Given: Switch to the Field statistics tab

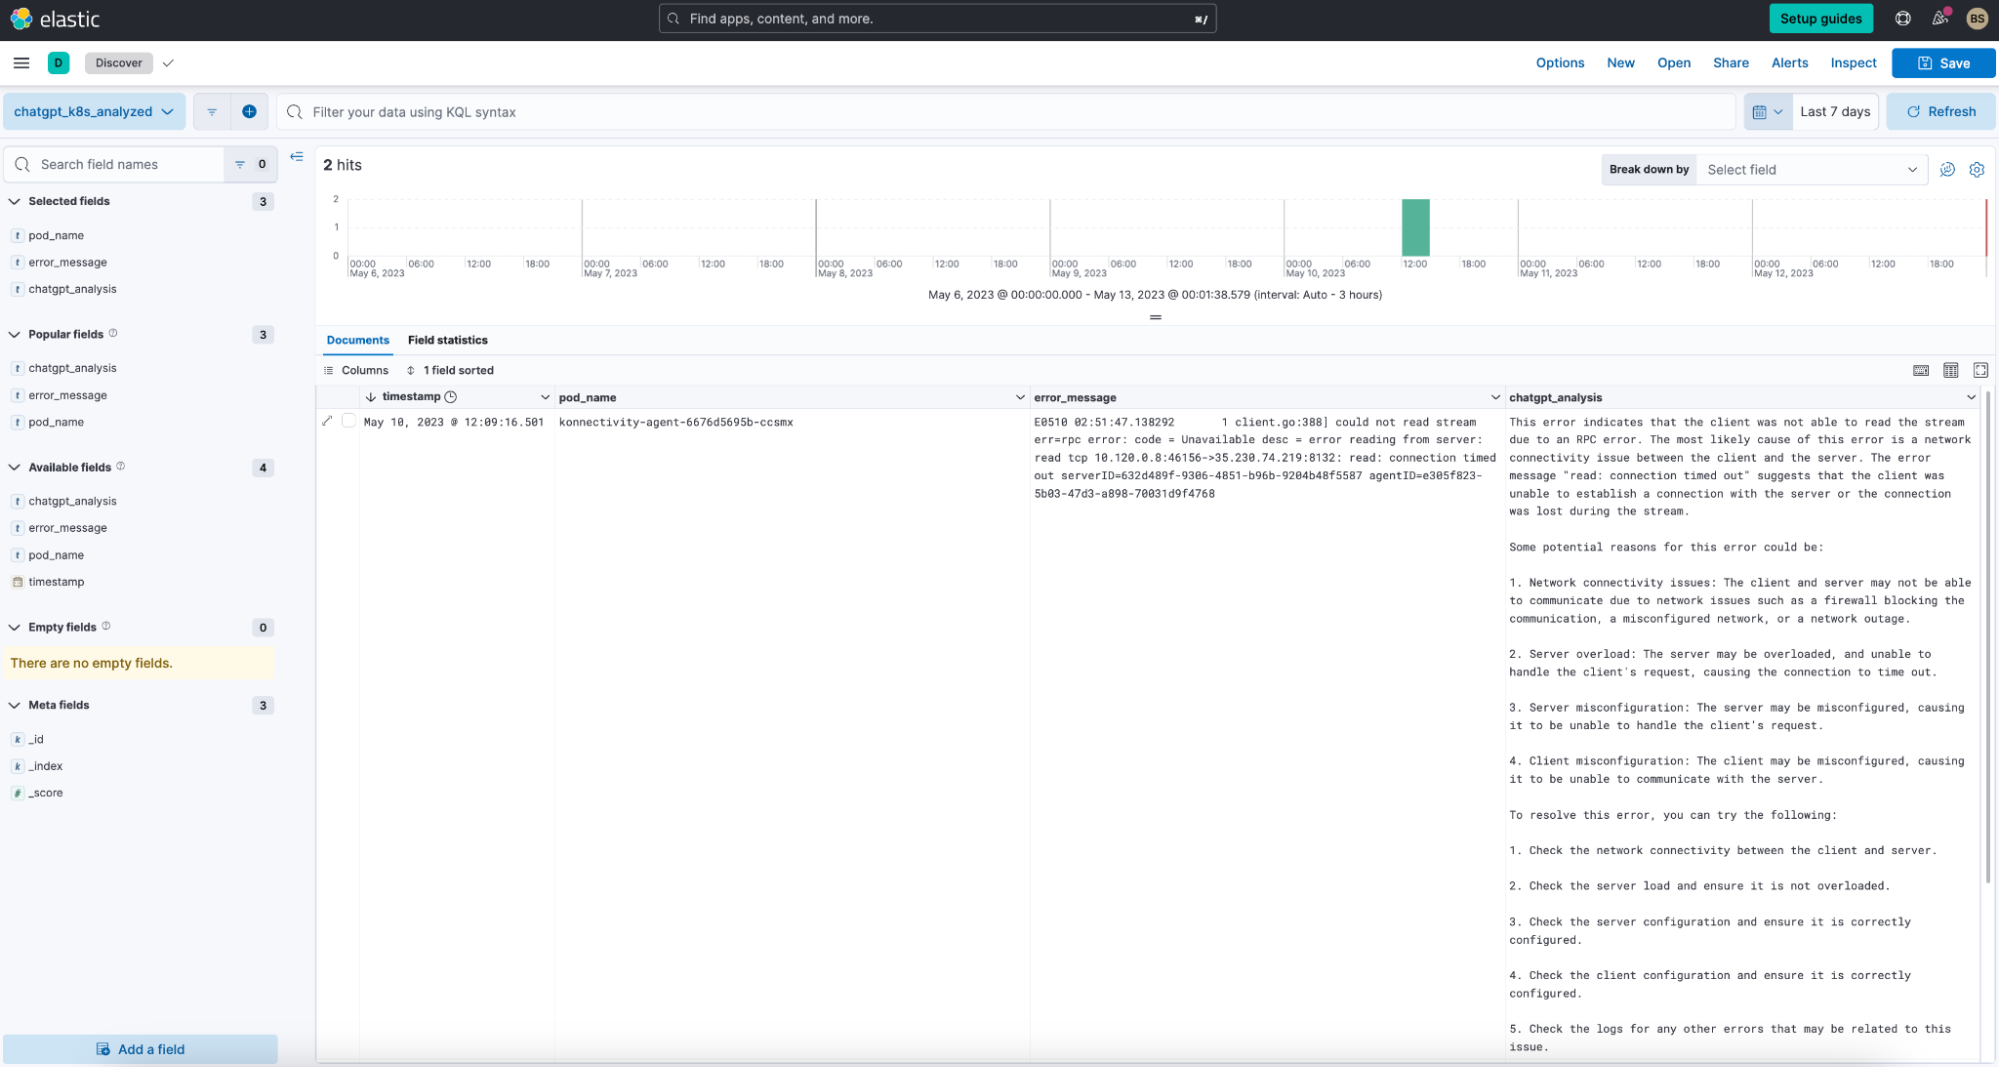Looking at the screenshot, I should (x=447, y=340).
